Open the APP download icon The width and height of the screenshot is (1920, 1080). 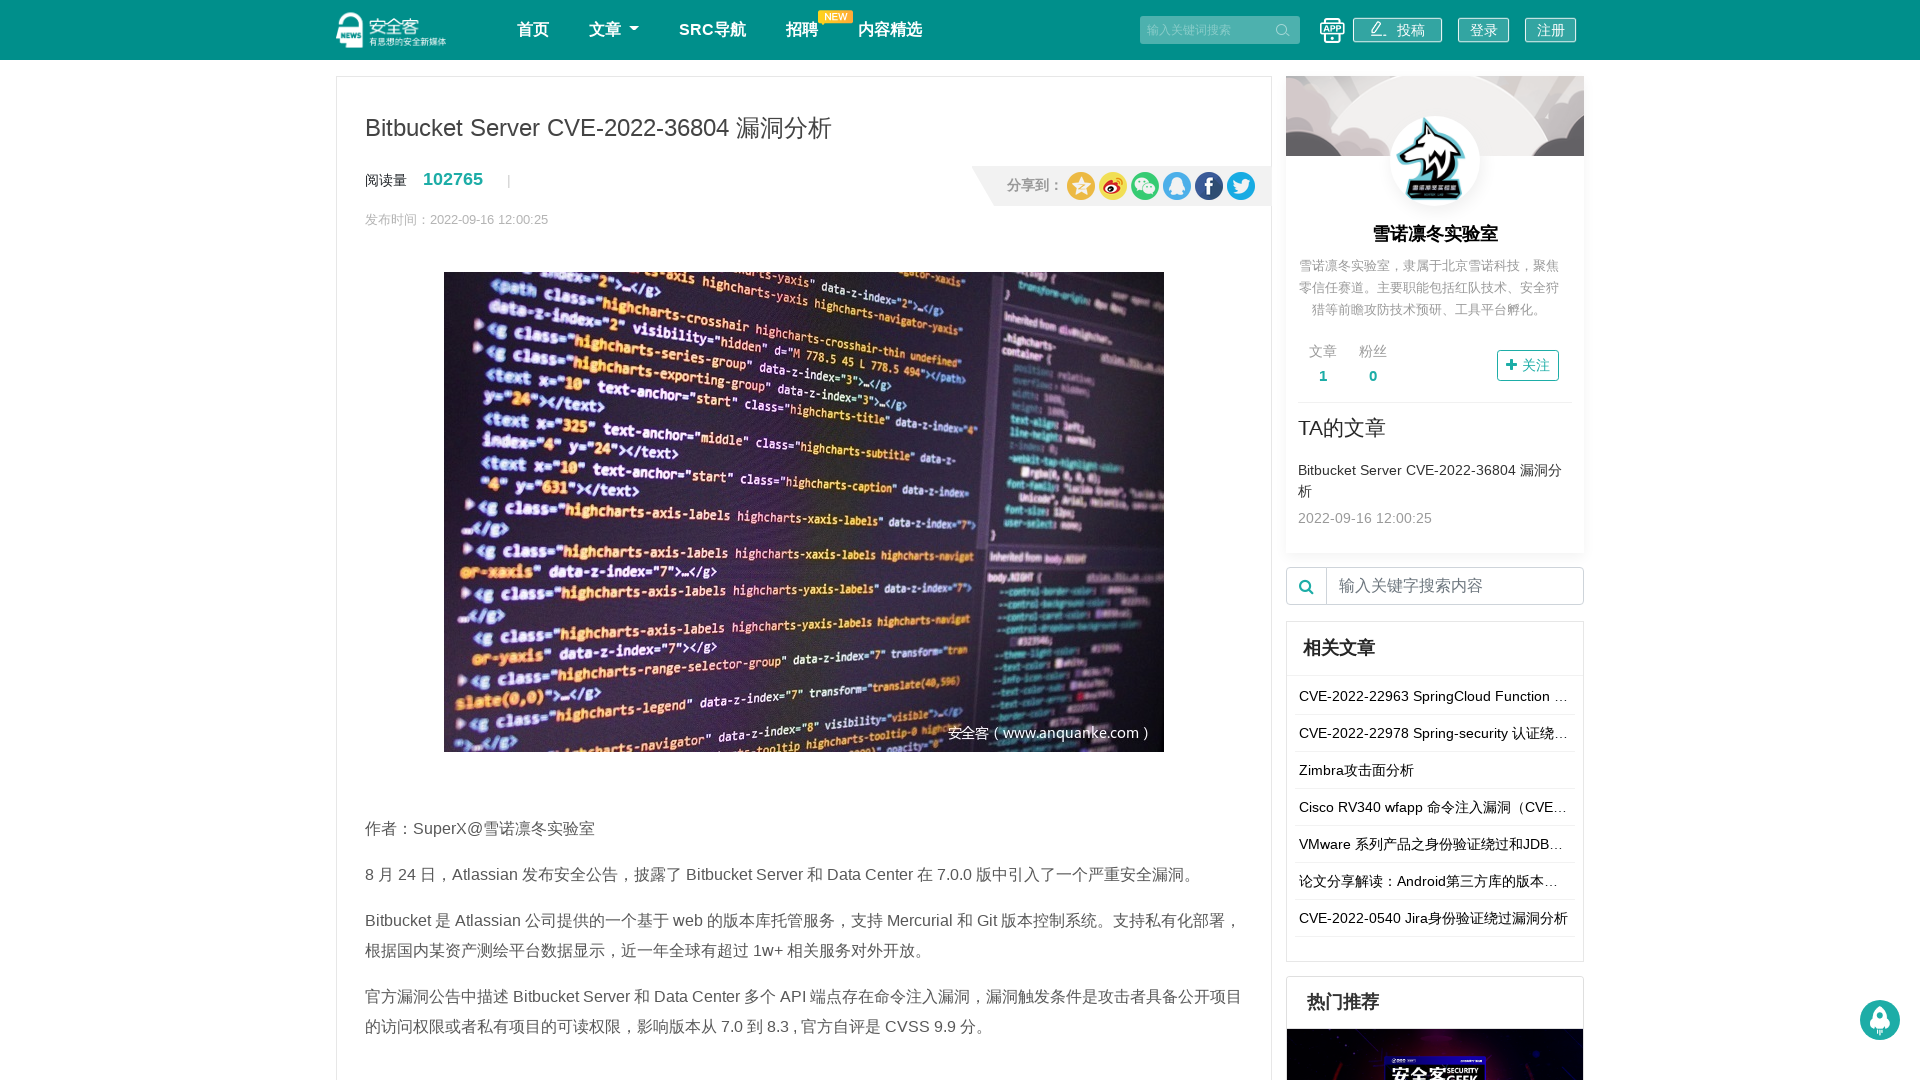[x=1331, y=30]
